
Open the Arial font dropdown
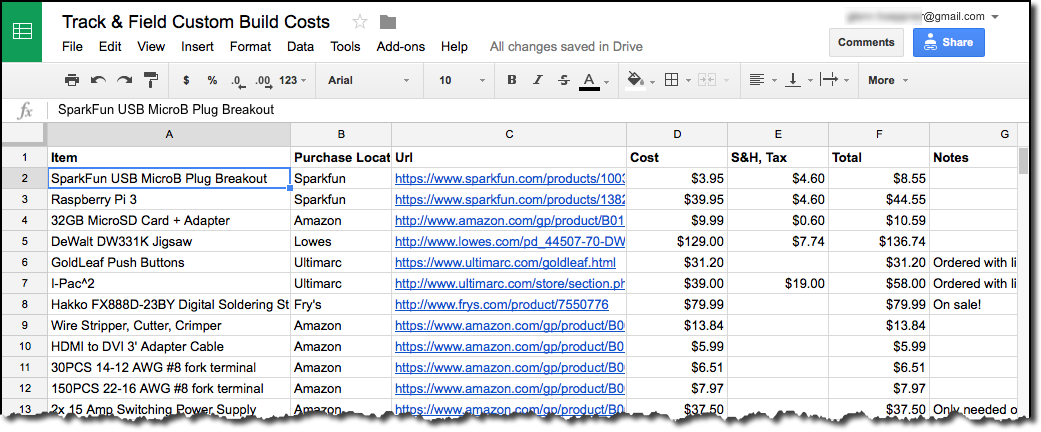[x=368, y=80]
